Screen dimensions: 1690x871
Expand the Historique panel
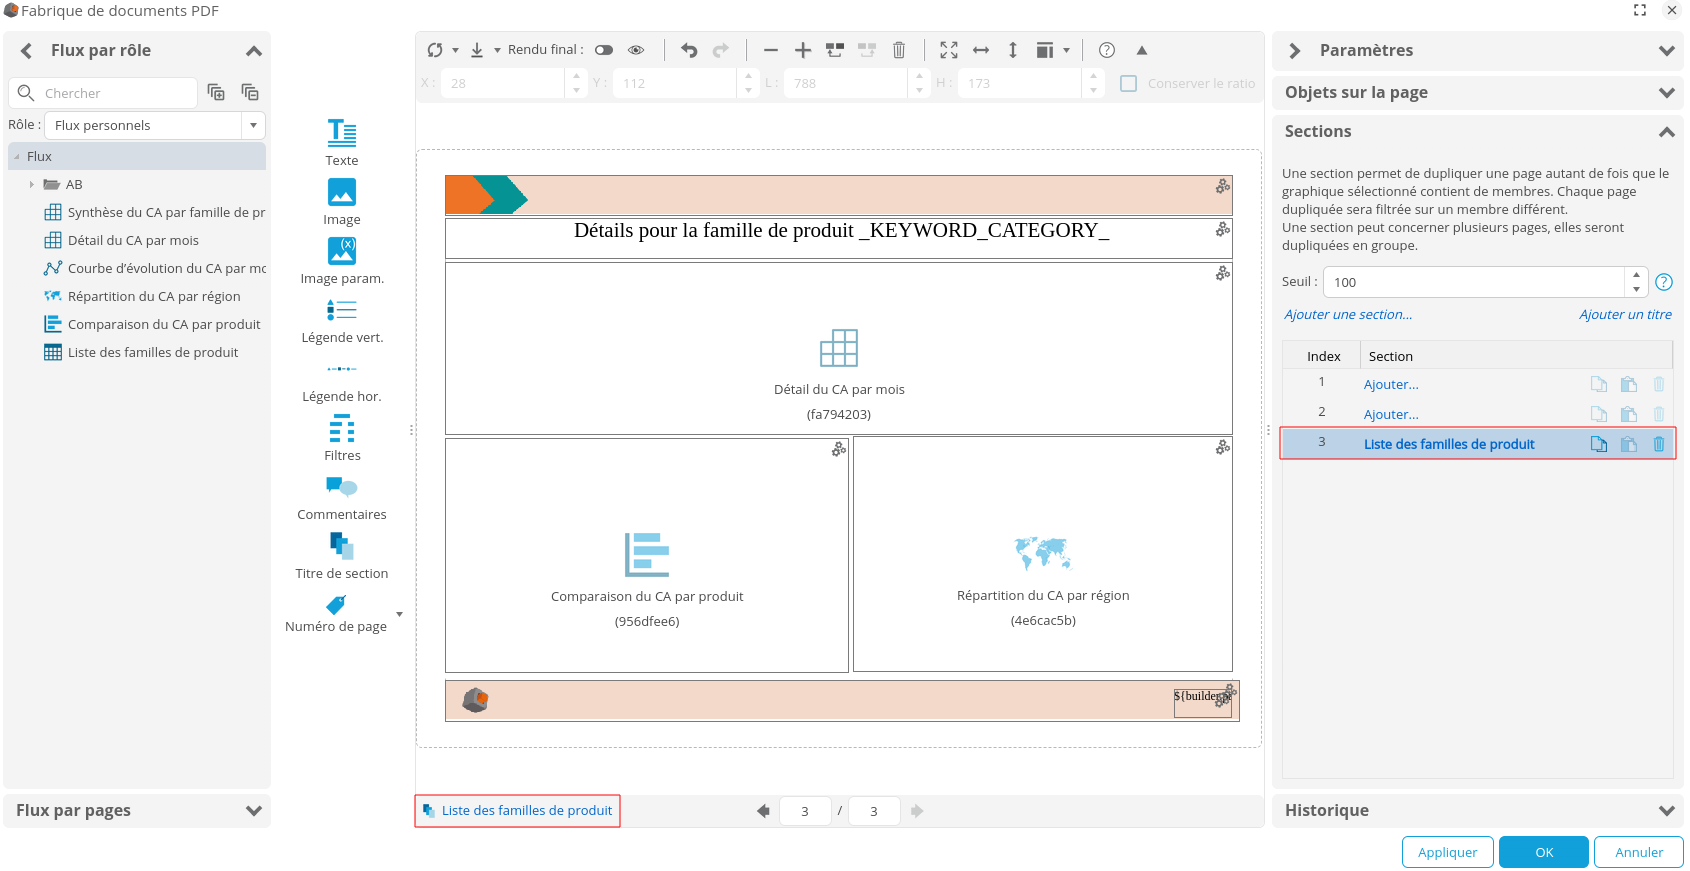[x=1666, y=811]
